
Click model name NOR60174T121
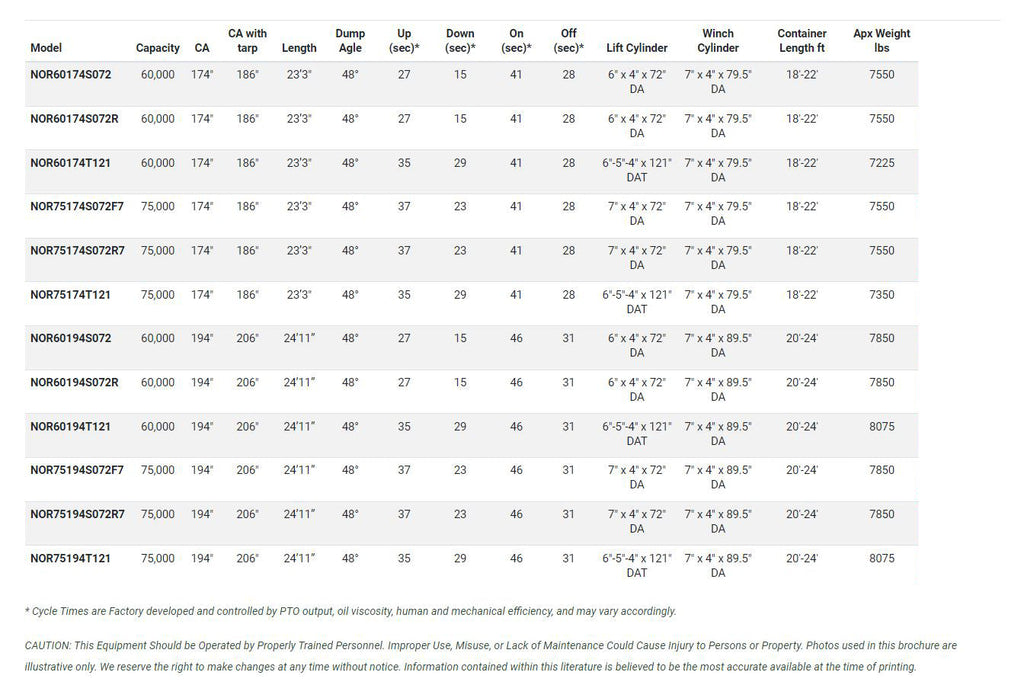(71, 163)
